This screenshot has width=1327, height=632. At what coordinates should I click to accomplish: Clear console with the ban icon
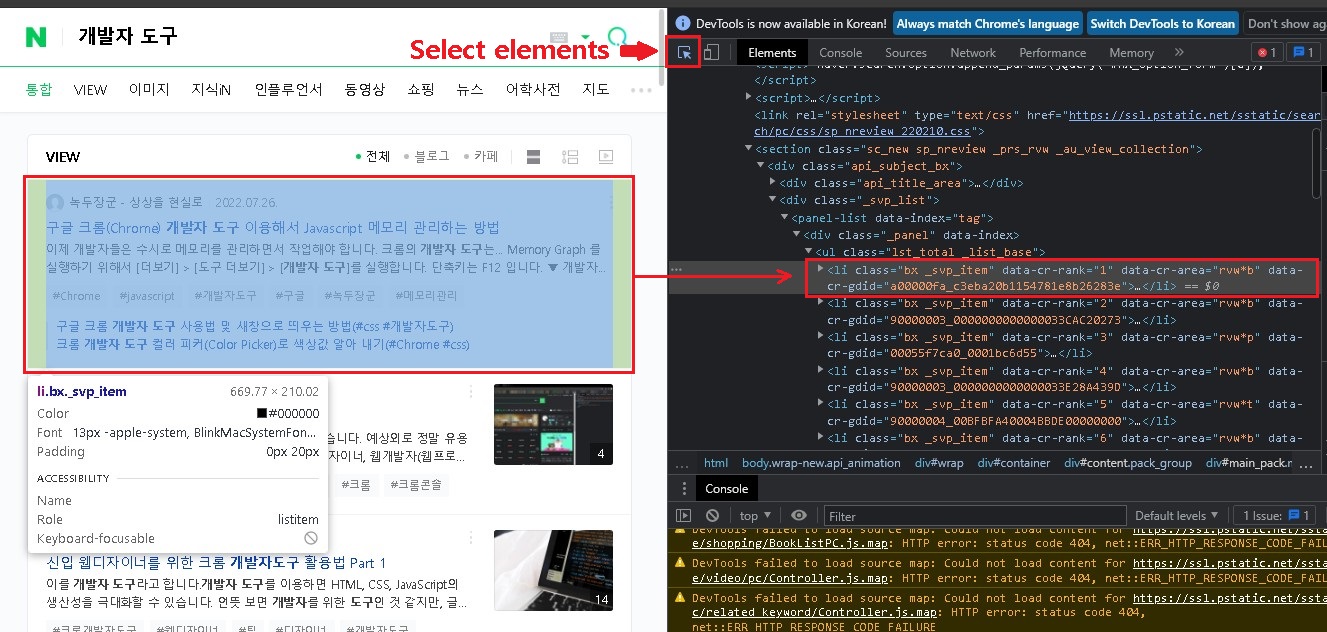click(x=712, y=516)
